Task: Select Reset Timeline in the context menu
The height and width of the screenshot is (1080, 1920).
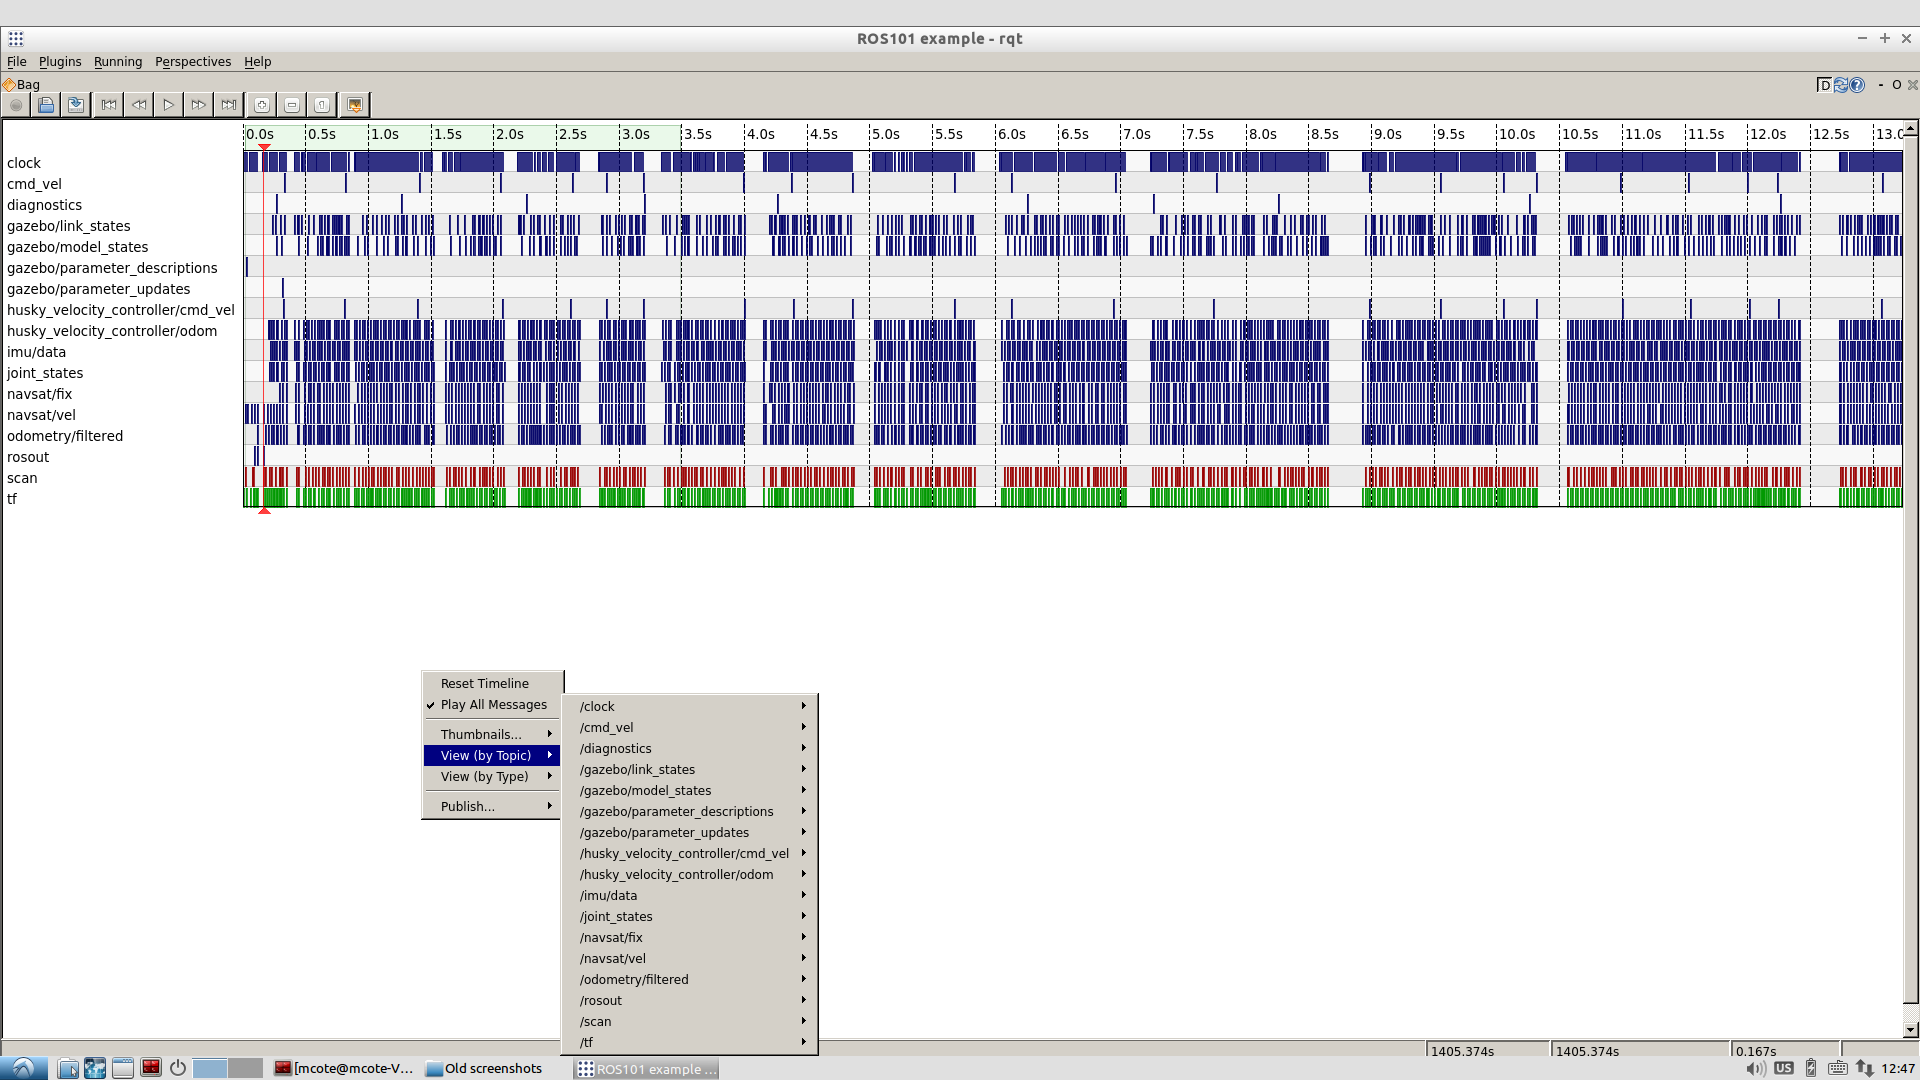Action: coord(485,684)
